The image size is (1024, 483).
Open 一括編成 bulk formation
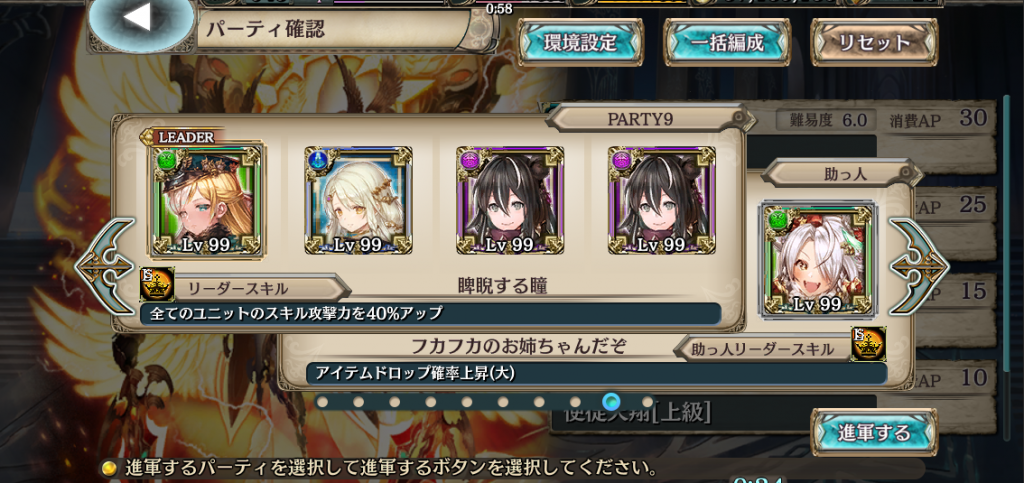[x=728, y=42]
